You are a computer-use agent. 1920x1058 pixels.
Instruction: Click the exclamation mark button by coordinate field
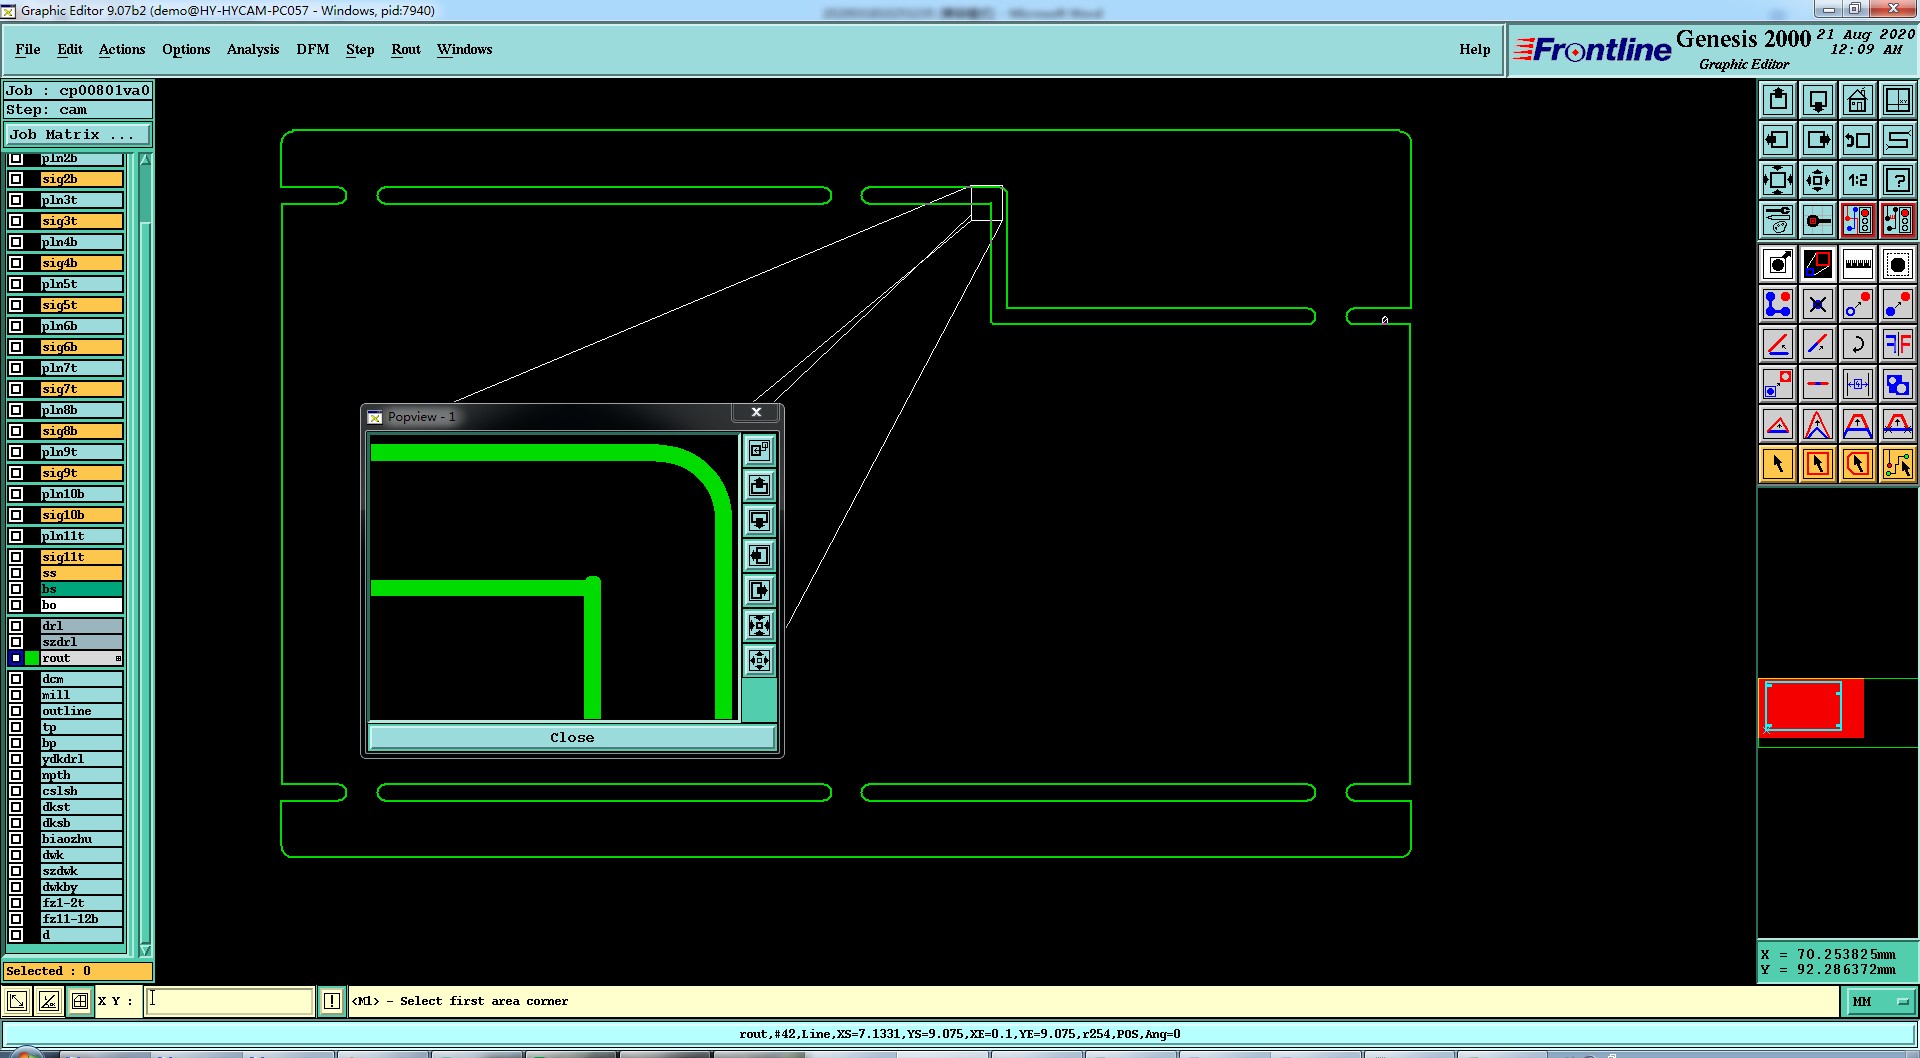pos(332,1001)
